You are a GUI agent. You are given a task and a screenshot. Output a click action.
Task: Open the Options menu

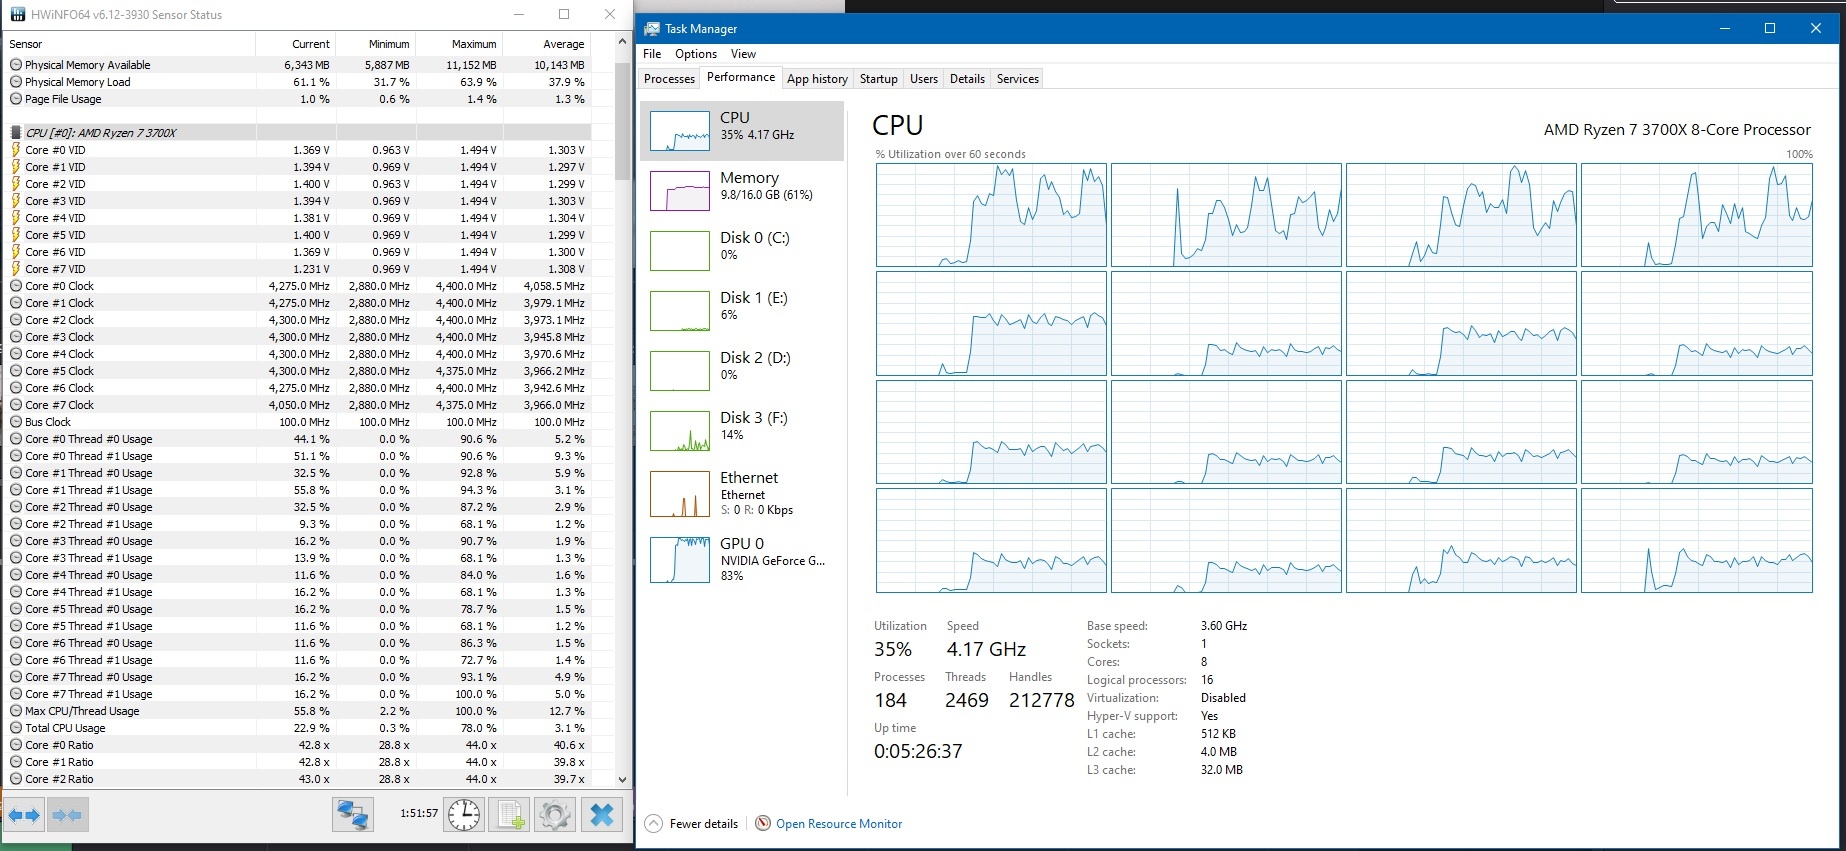click(x=695, y=54)
